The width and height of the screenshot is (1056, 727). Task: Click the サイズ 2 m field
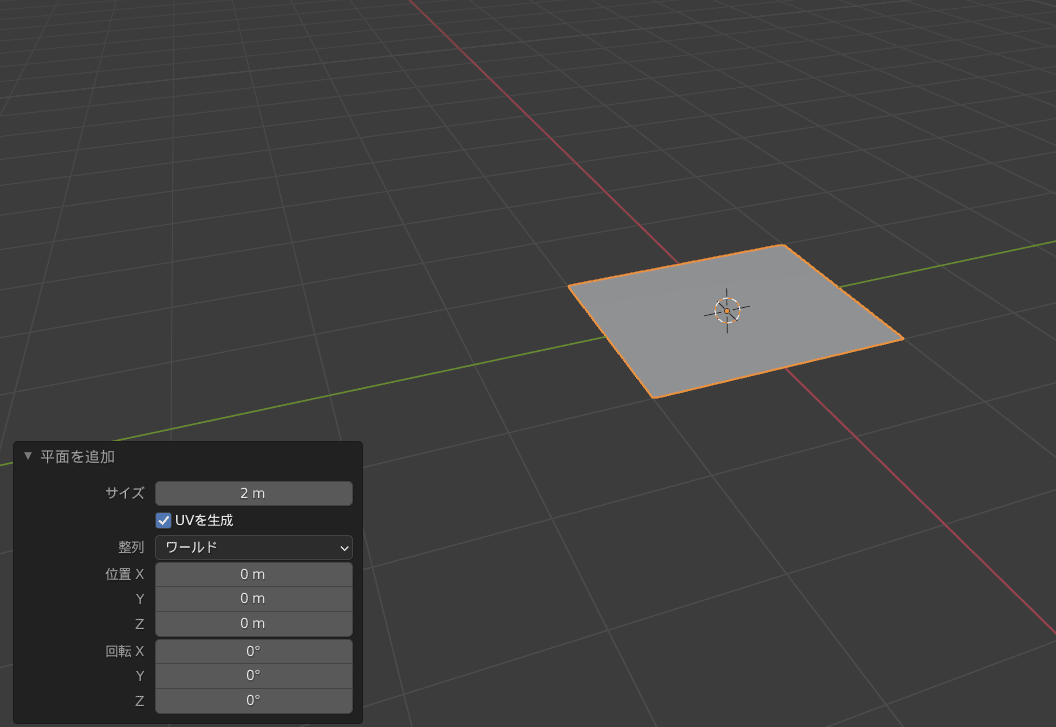[x=254, y=493]
